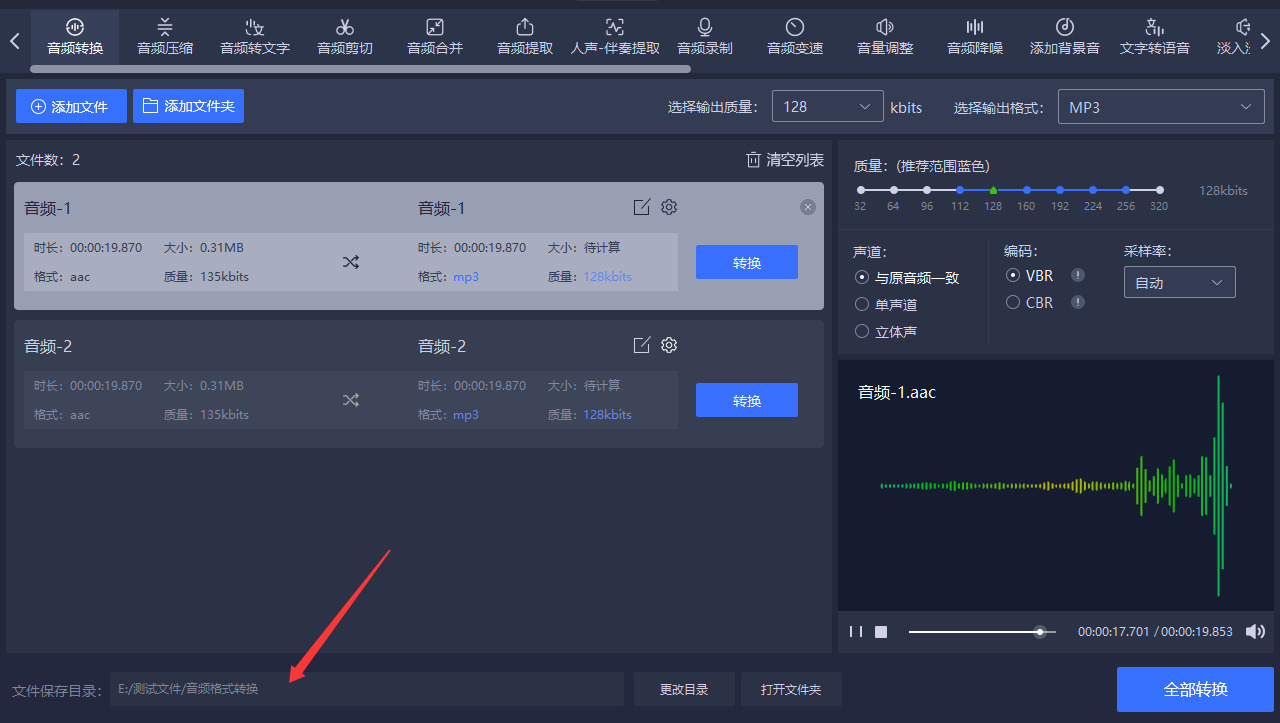This screenshot has width=1280, height=723.
Task: Stop the audio preview playback
Action: (x=881, y=632)
